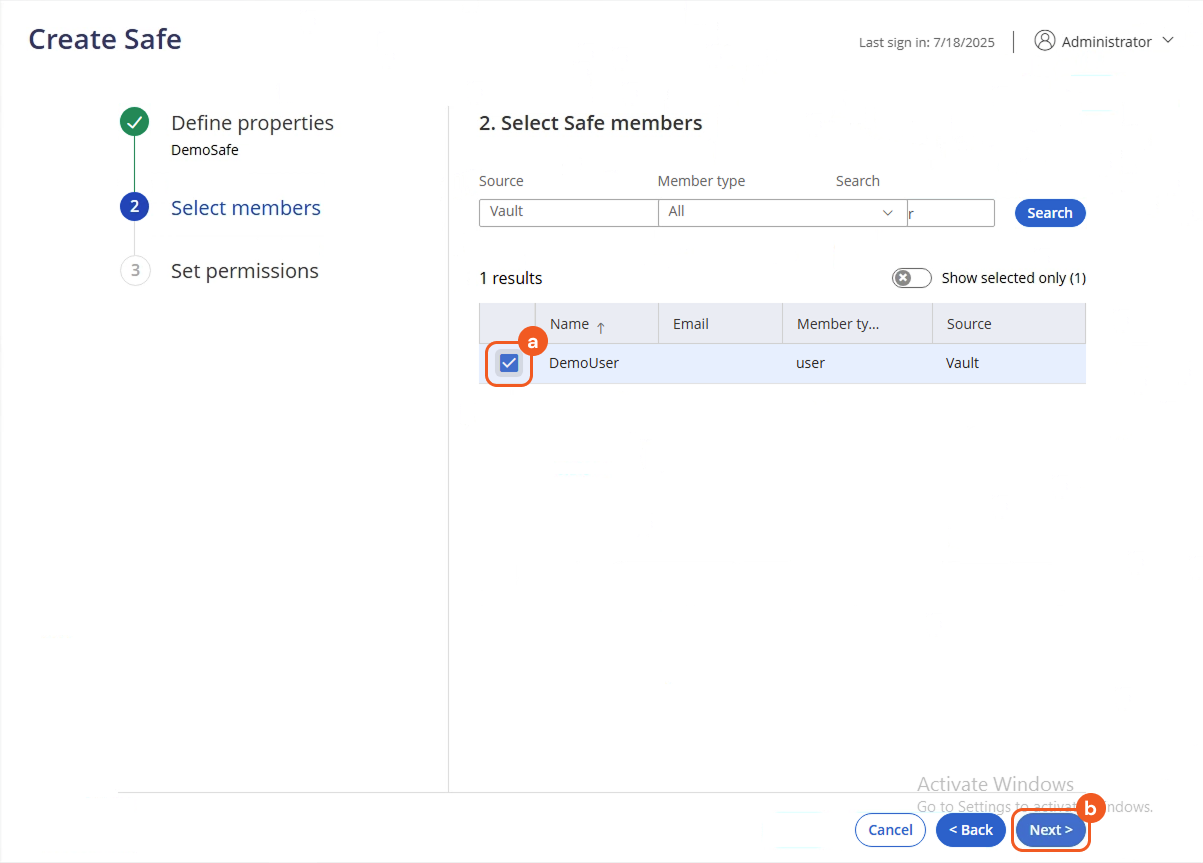Click the Cancel button

click(x=890, y=830)
